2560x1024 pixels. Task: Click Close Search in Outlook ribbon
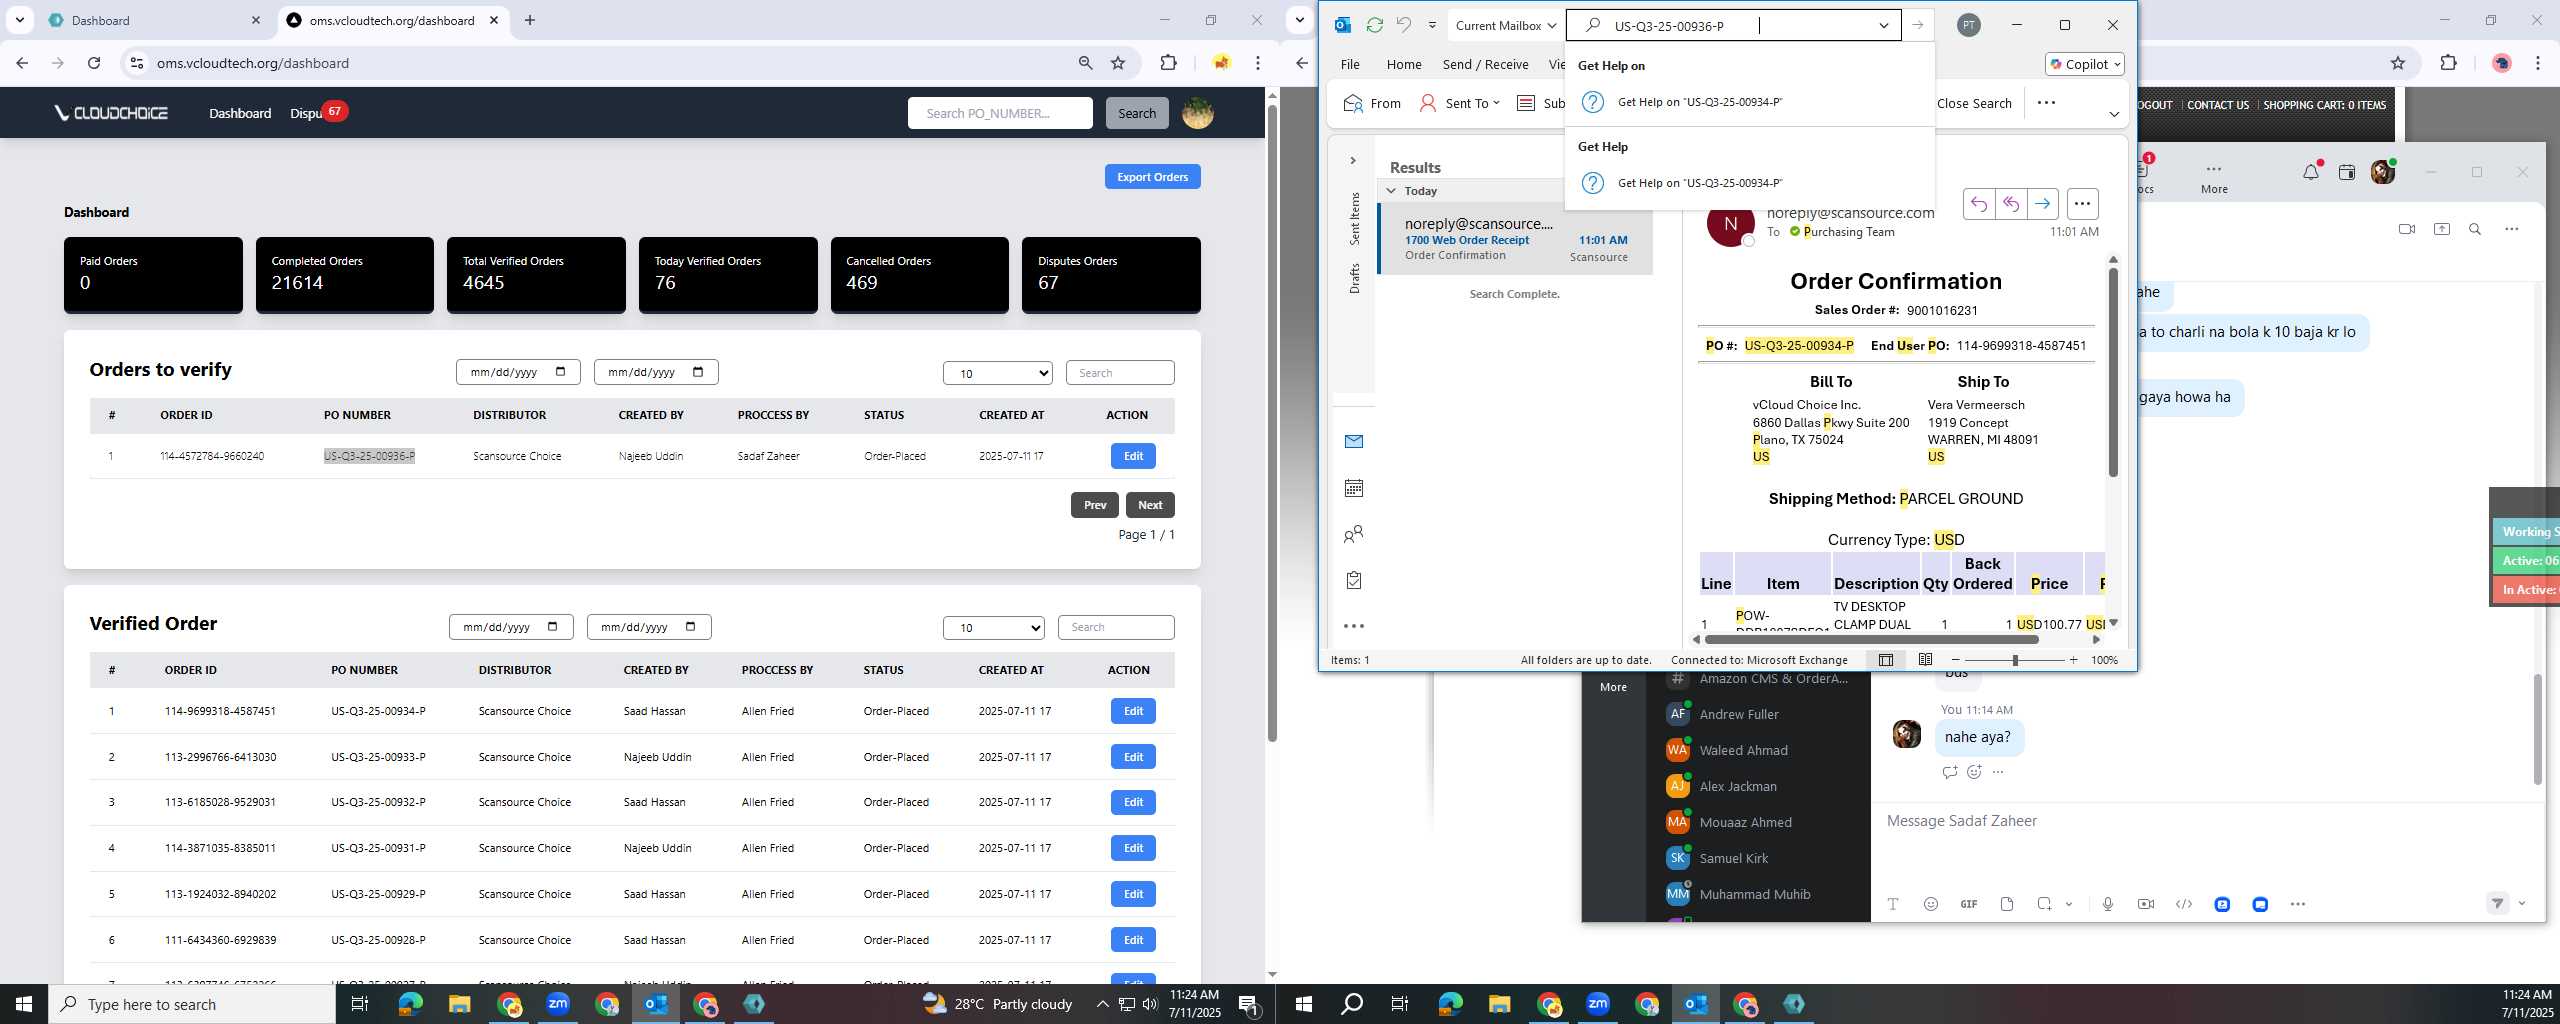(1973, 103)
